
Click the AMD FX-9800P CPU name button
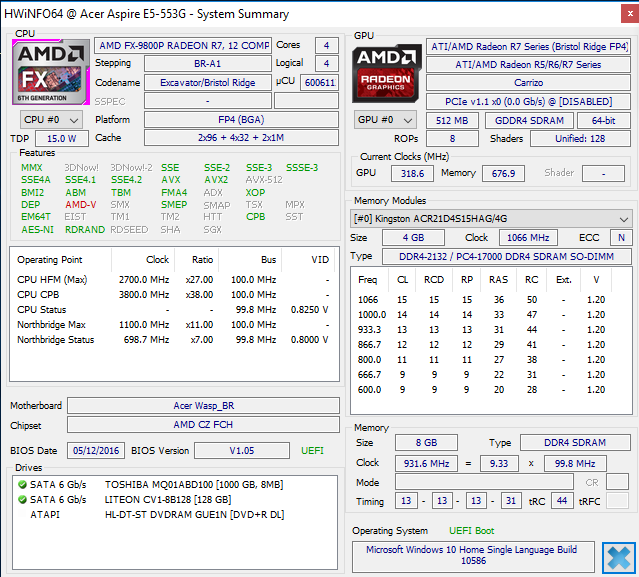pos(182,46)
